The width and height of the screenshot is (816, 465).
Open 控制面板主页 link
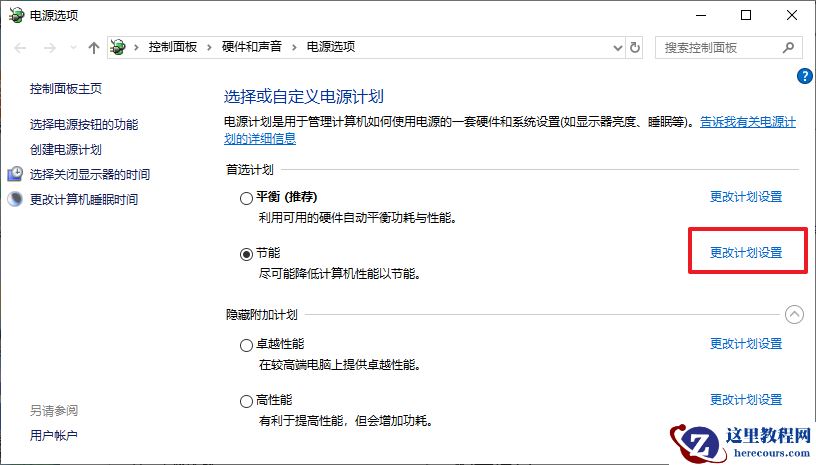pos(66,88)
